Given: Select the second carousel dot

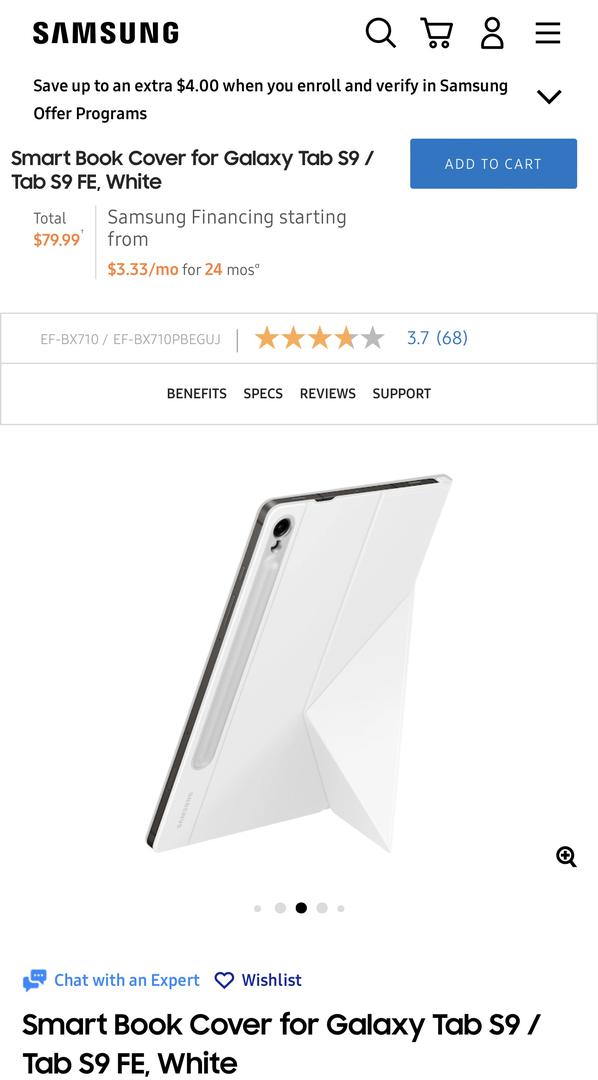Looking at the screenshot, I should pos(280,908).
